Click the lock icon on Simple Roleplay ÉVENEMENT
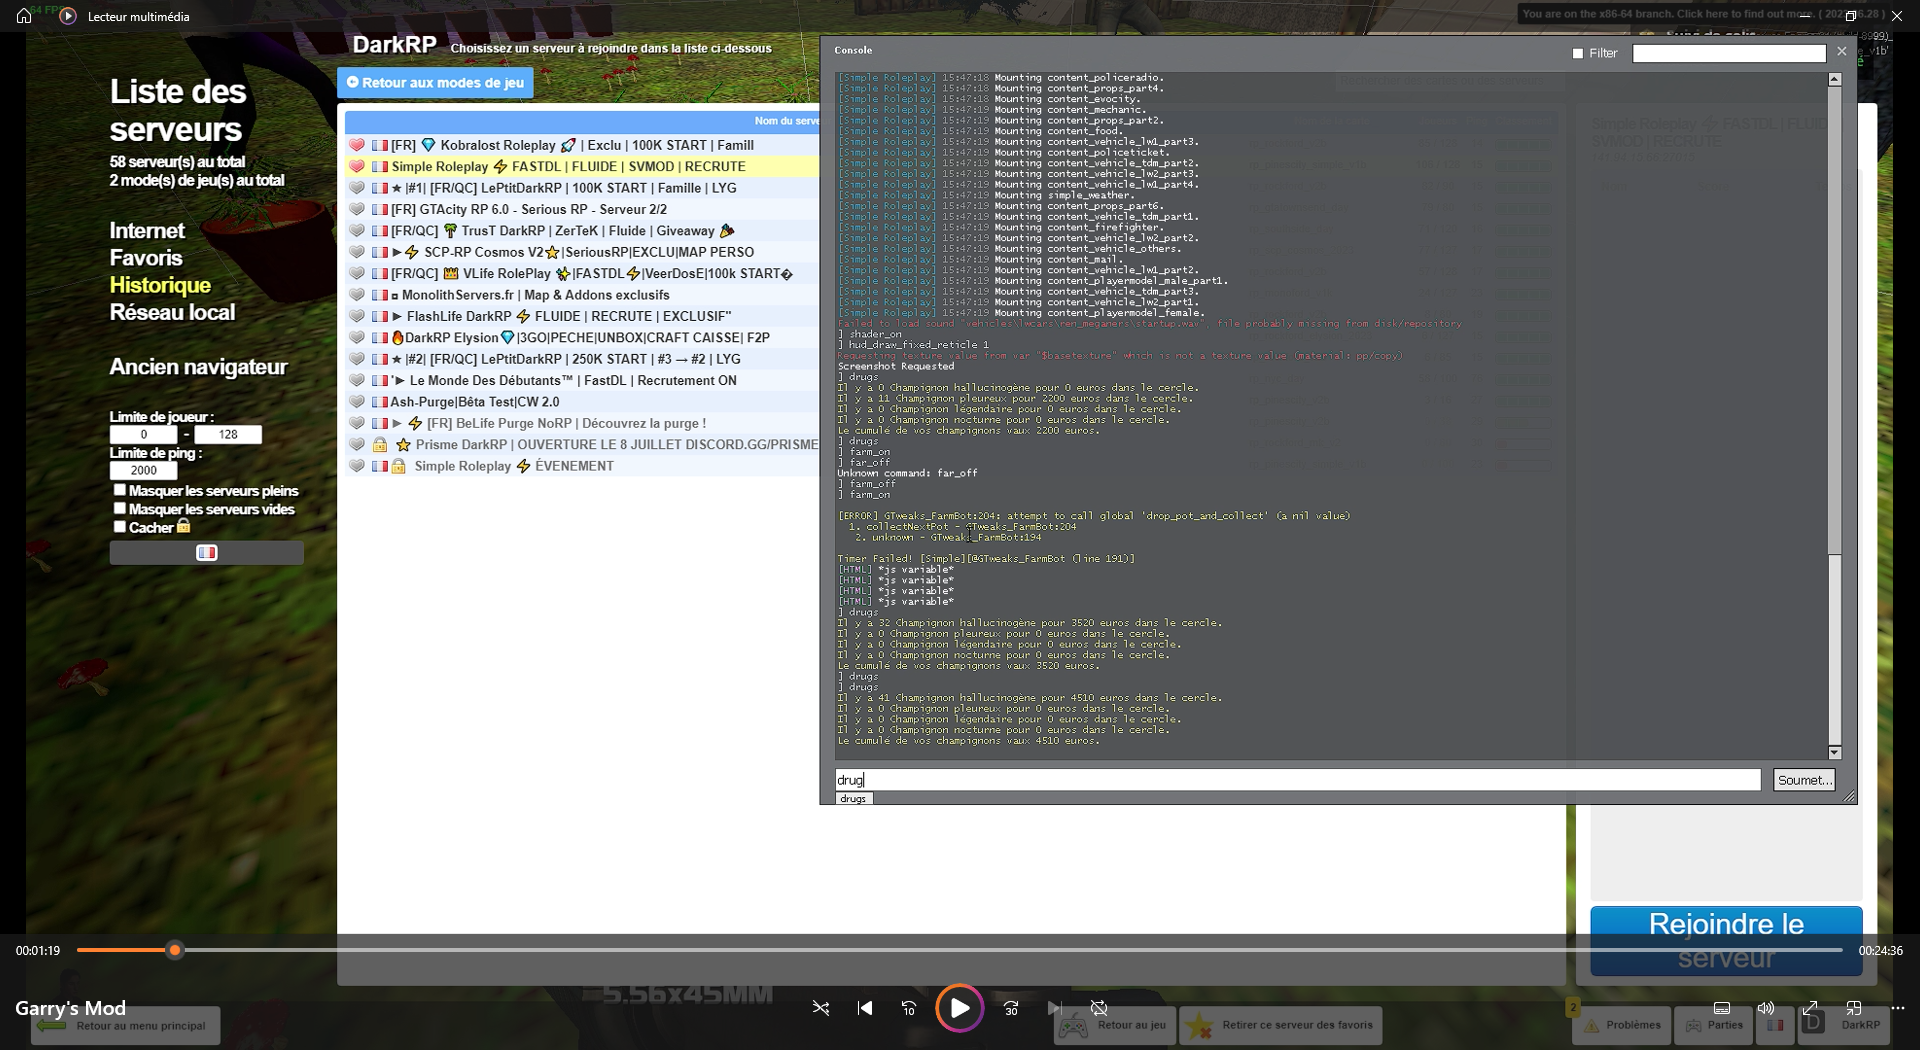The height and width of the screenshot is (1050, 1920). 398,466
